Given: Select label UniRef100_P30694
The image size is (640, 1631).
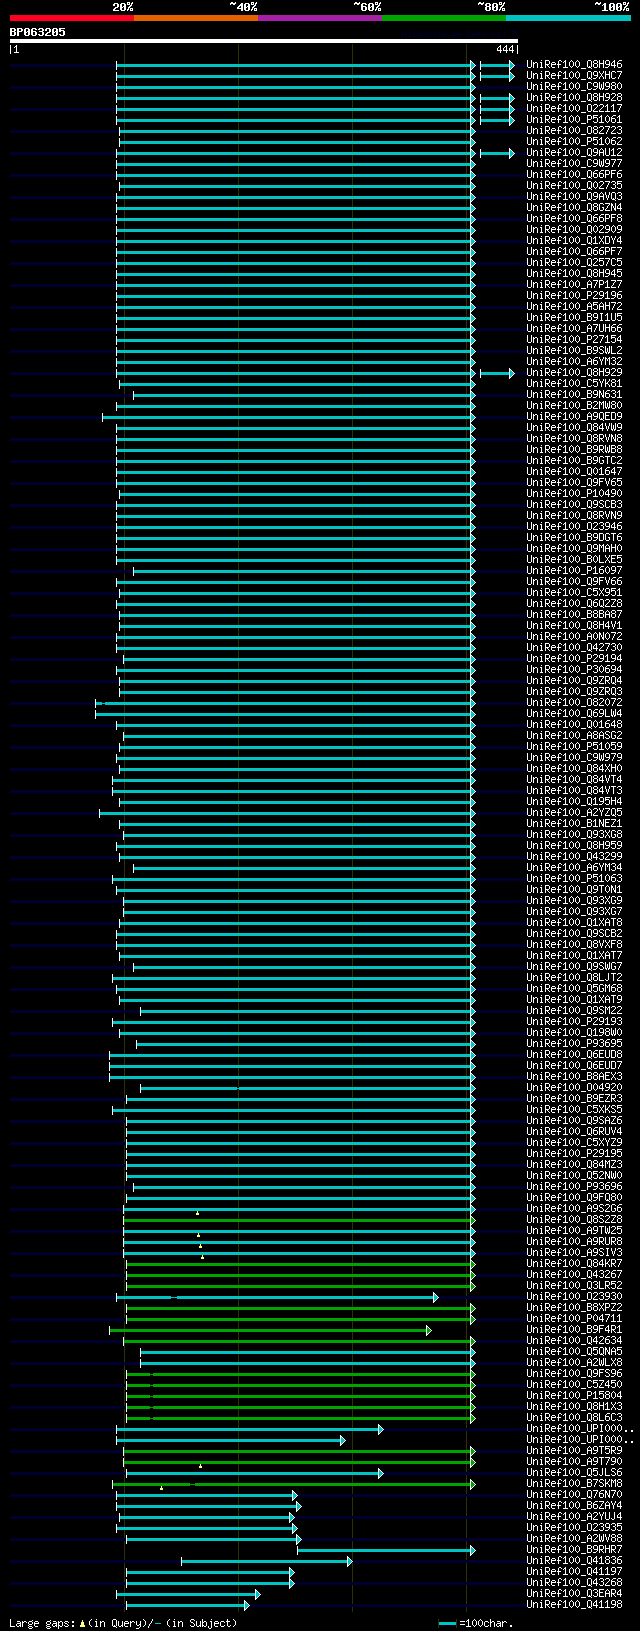Looking at the screenshot, I should (574, 670).
